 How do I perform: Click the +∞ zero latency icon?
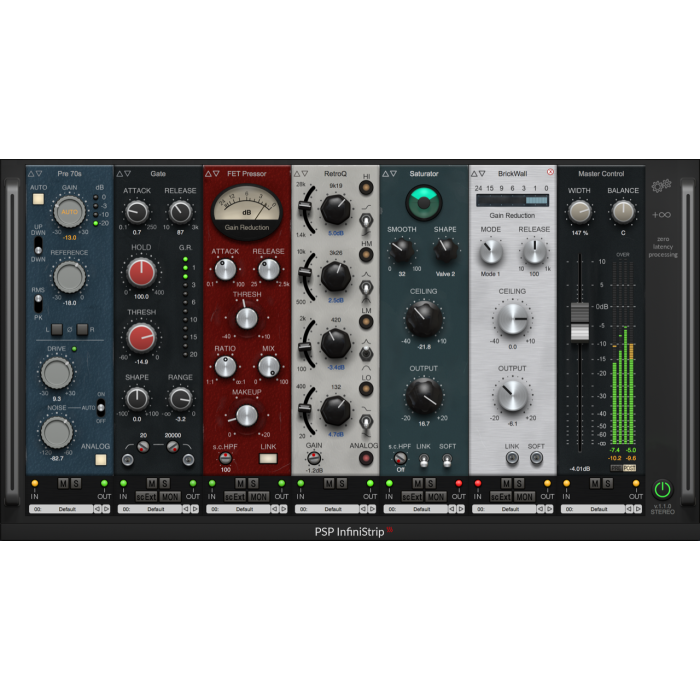(661, 215)
